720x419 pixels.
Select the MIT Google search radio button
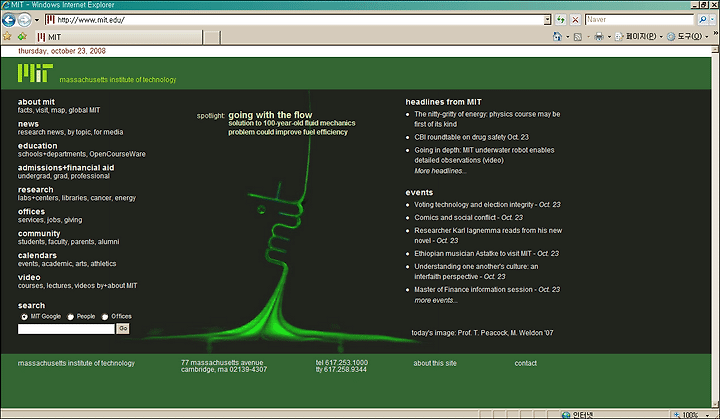pos(24,317)
